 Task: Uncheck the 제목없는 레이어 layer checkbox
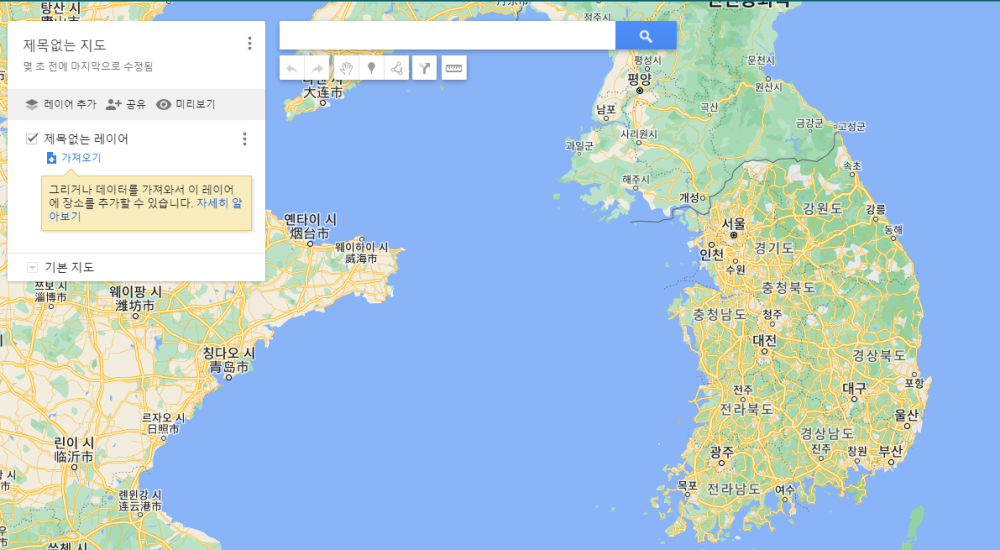click(32, 138)
